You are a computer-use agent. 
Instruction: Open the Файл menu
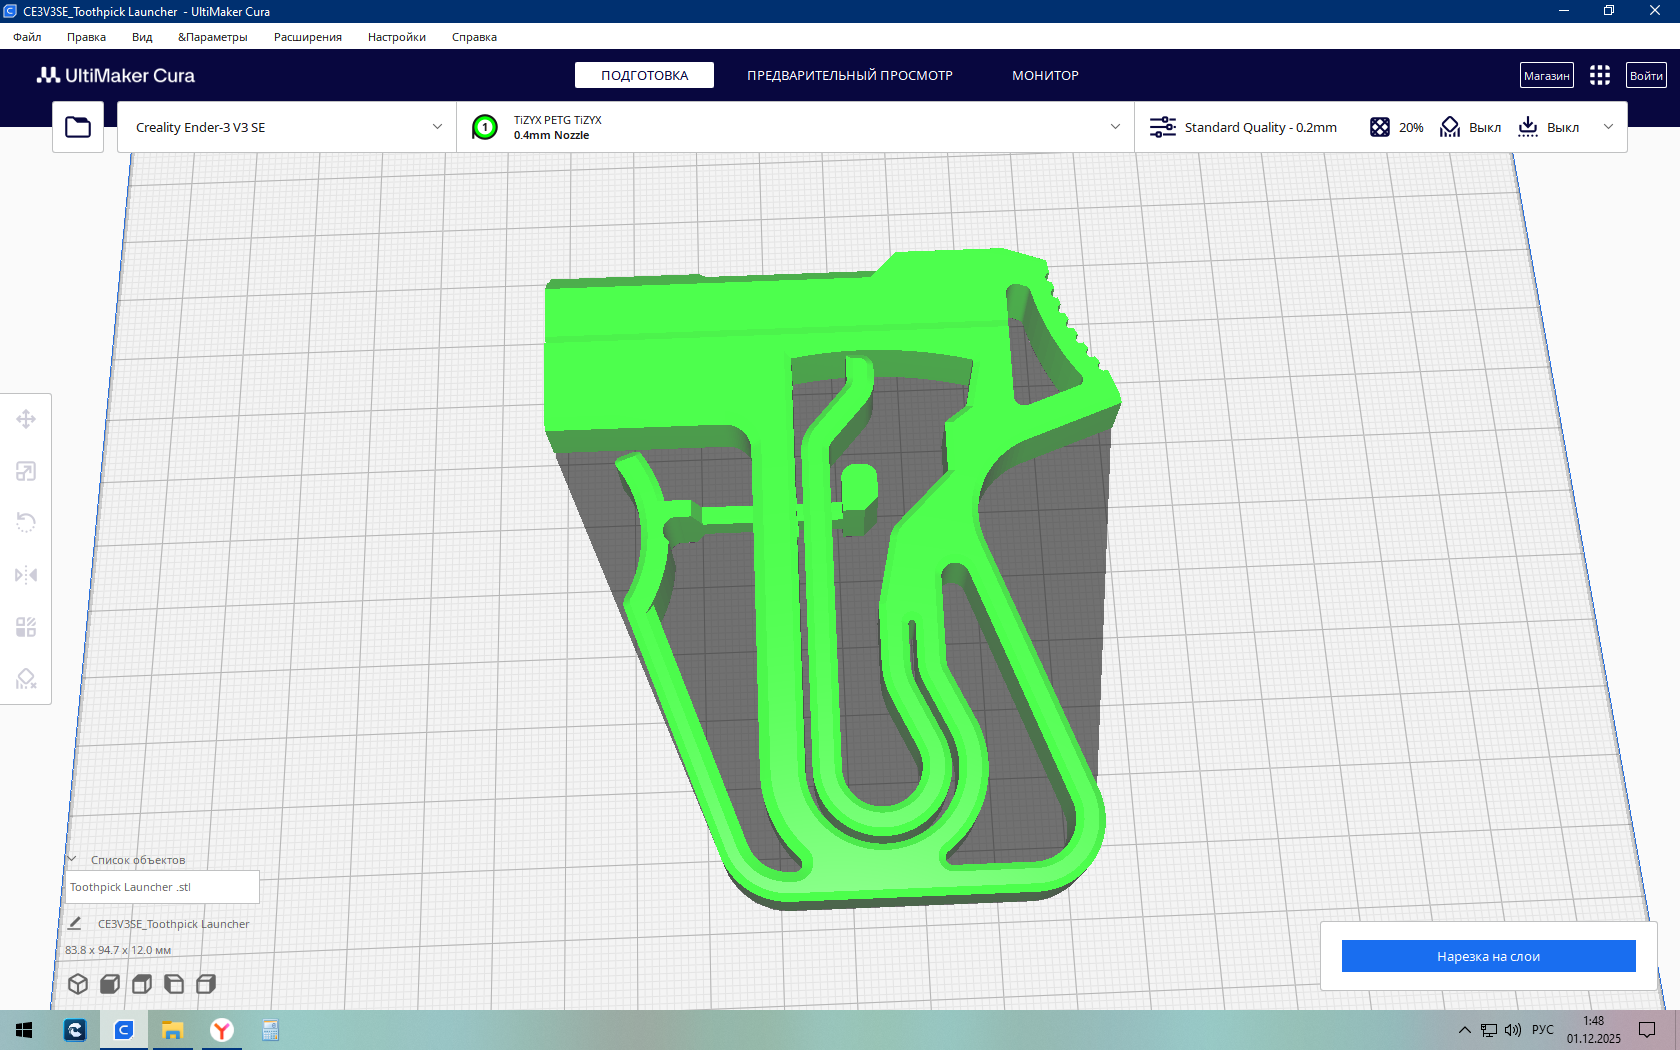point(27,37)
